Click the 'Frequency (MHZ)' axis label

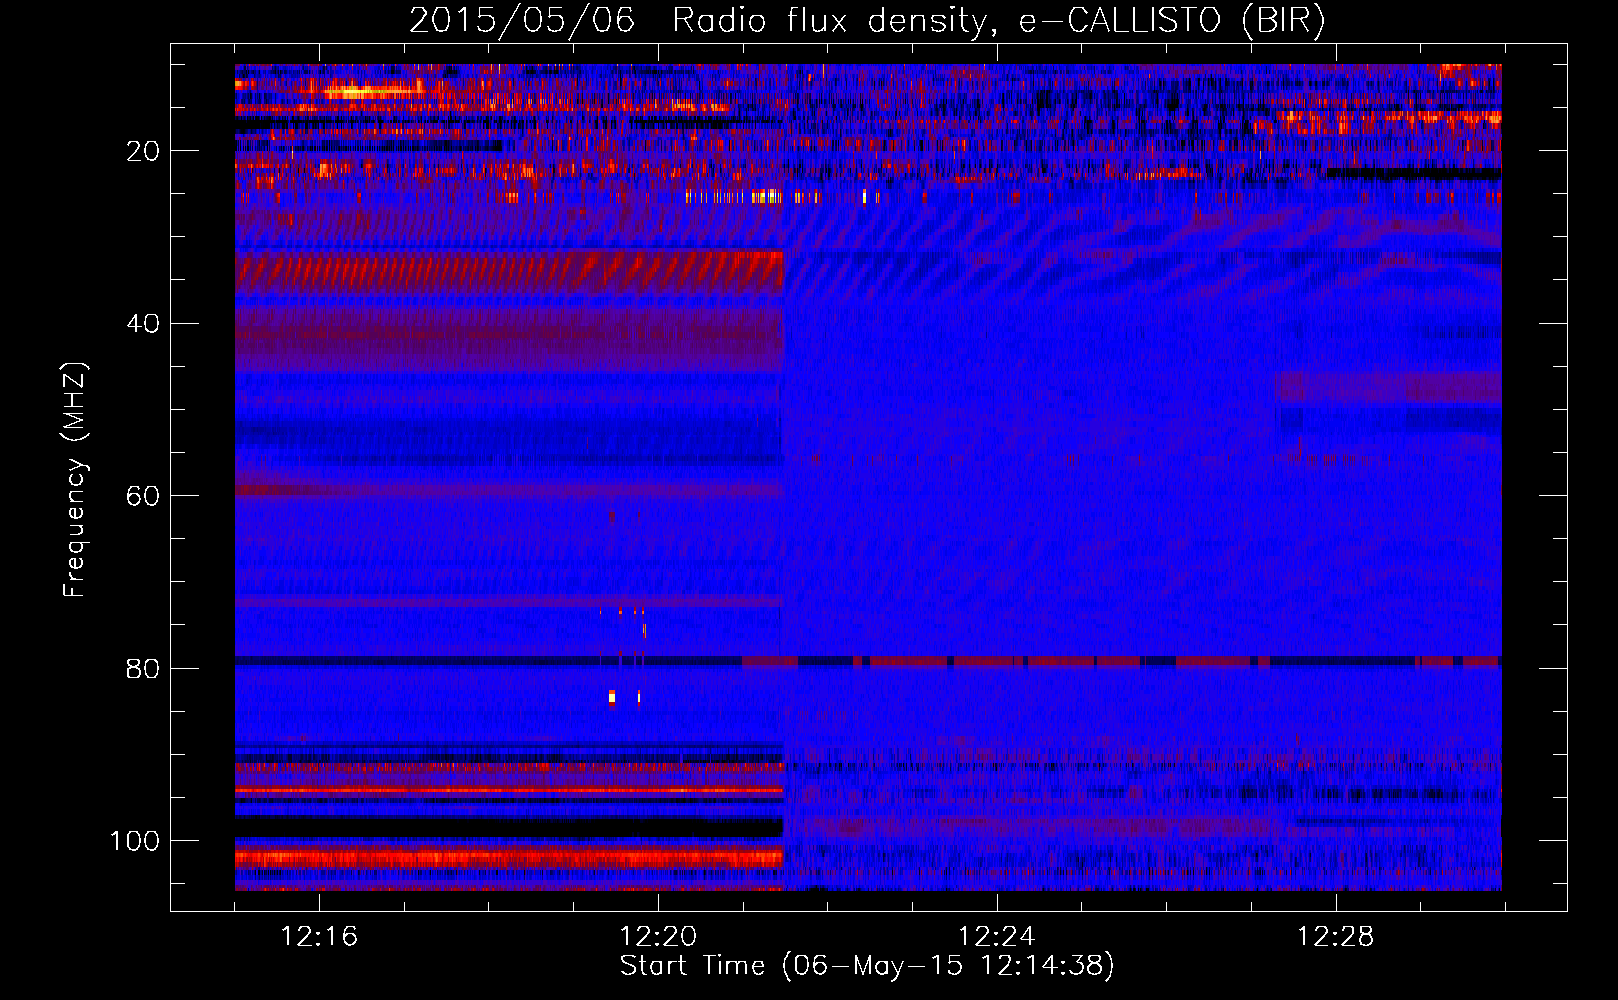75,479
